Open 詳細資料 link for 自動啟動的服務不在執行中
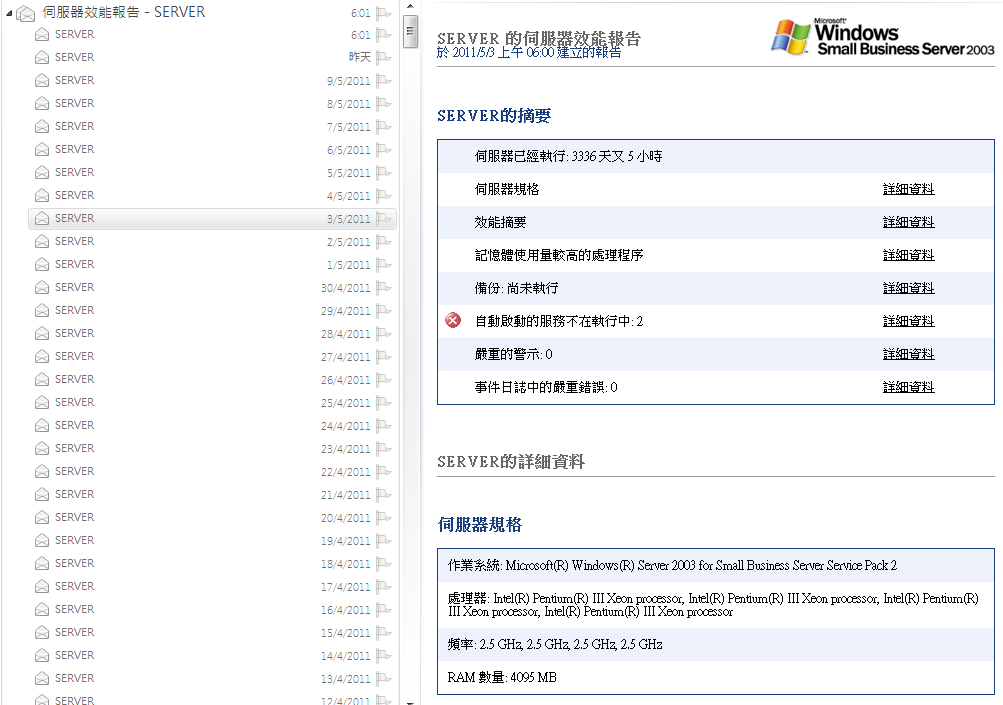 [x=908, y=321]
